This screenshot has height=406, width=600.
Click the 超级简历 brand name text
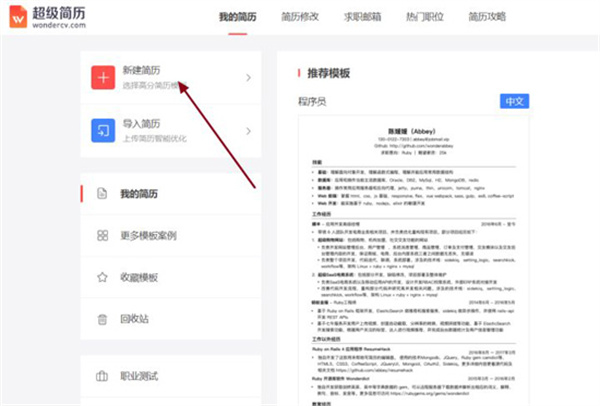pyautogui.click(x=62, y=11)
